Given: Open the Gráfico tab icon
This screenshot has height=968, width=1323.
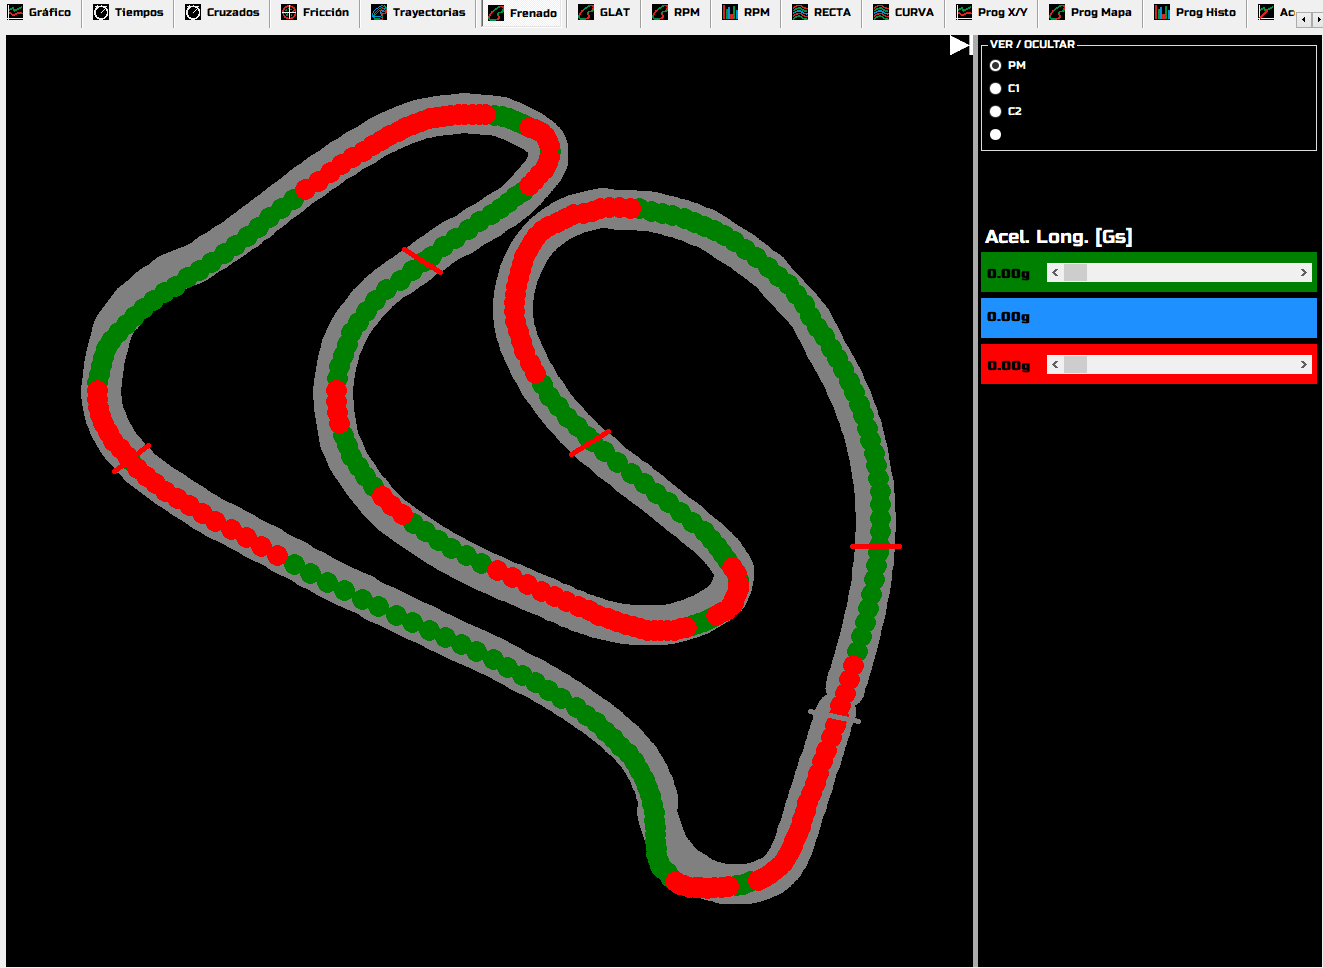Looking at the screenshot, I should click(15, 12).
